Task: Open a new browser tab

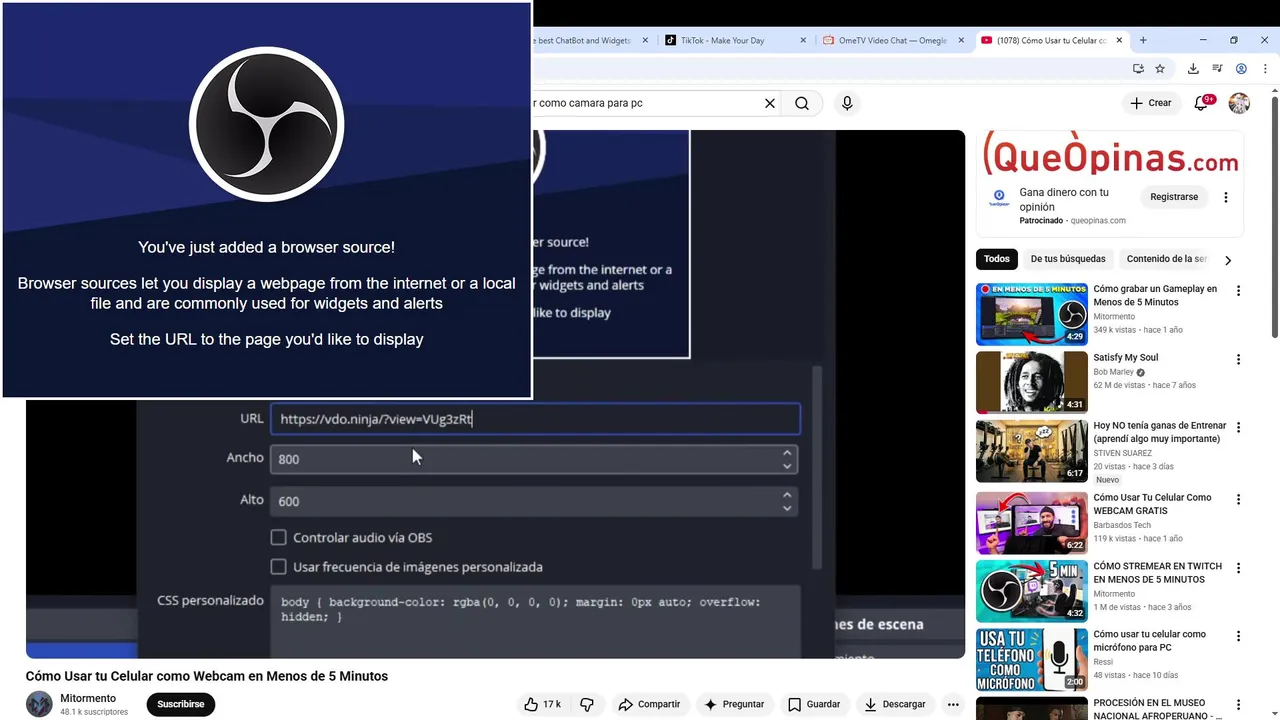Action: coord(1143,40)
